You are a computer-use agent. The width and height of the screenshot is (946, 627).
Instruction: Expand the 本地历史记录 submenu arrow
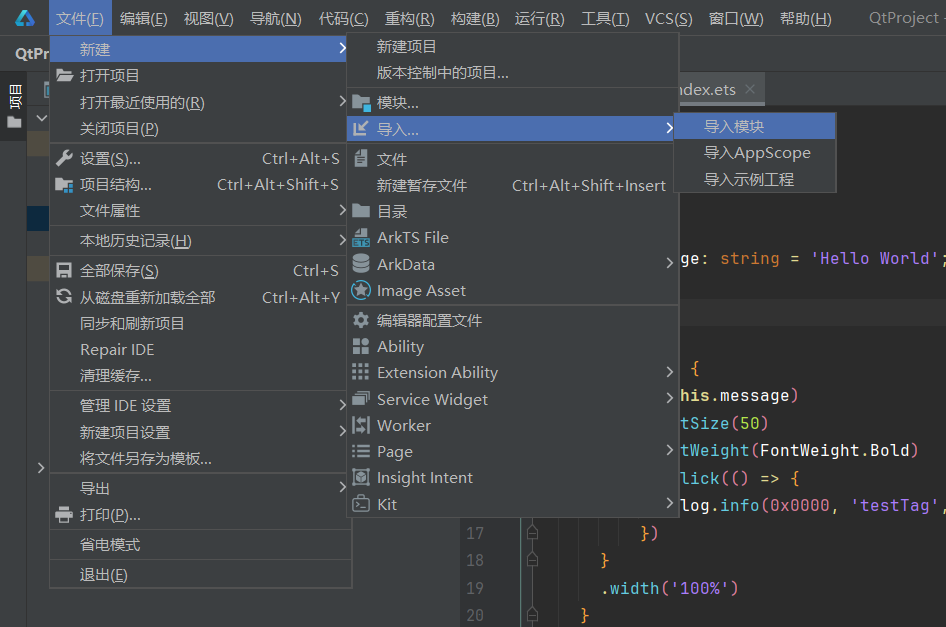pyautogui.click(x=342, y=241)
